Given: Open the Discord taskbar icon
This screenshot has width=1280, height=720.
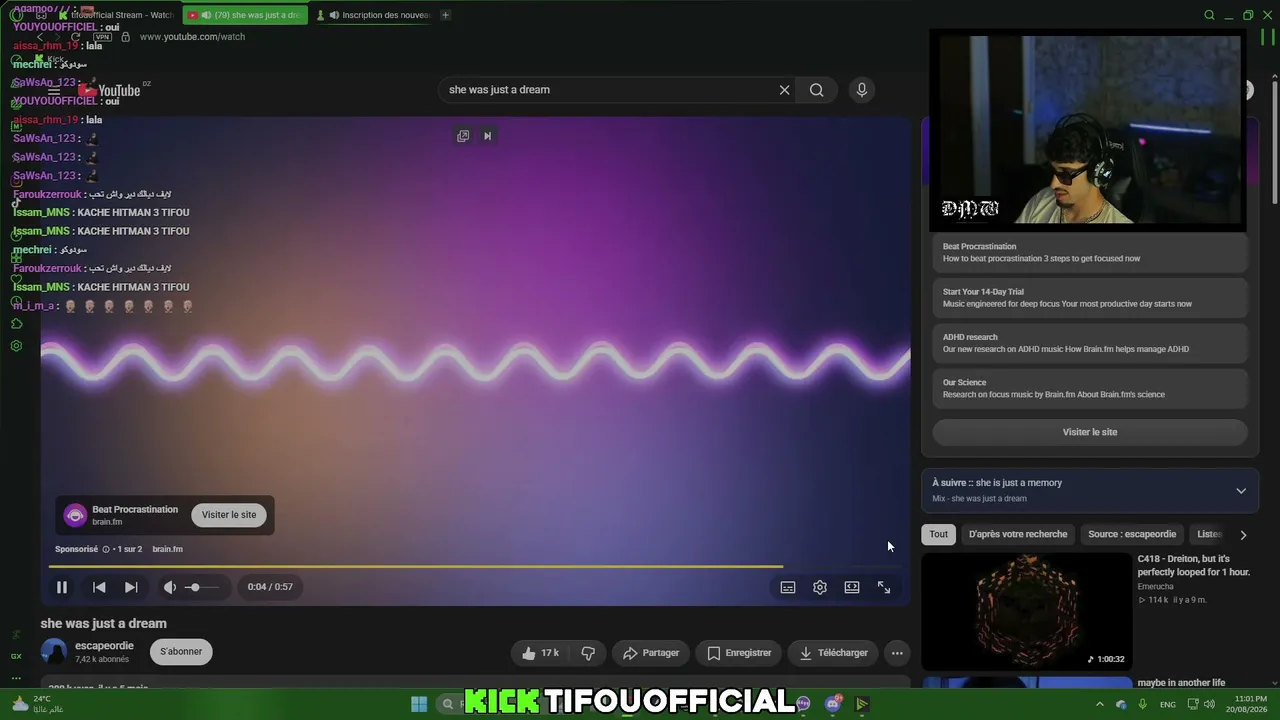Looking at the screenshot, I should tap(833, 704).
